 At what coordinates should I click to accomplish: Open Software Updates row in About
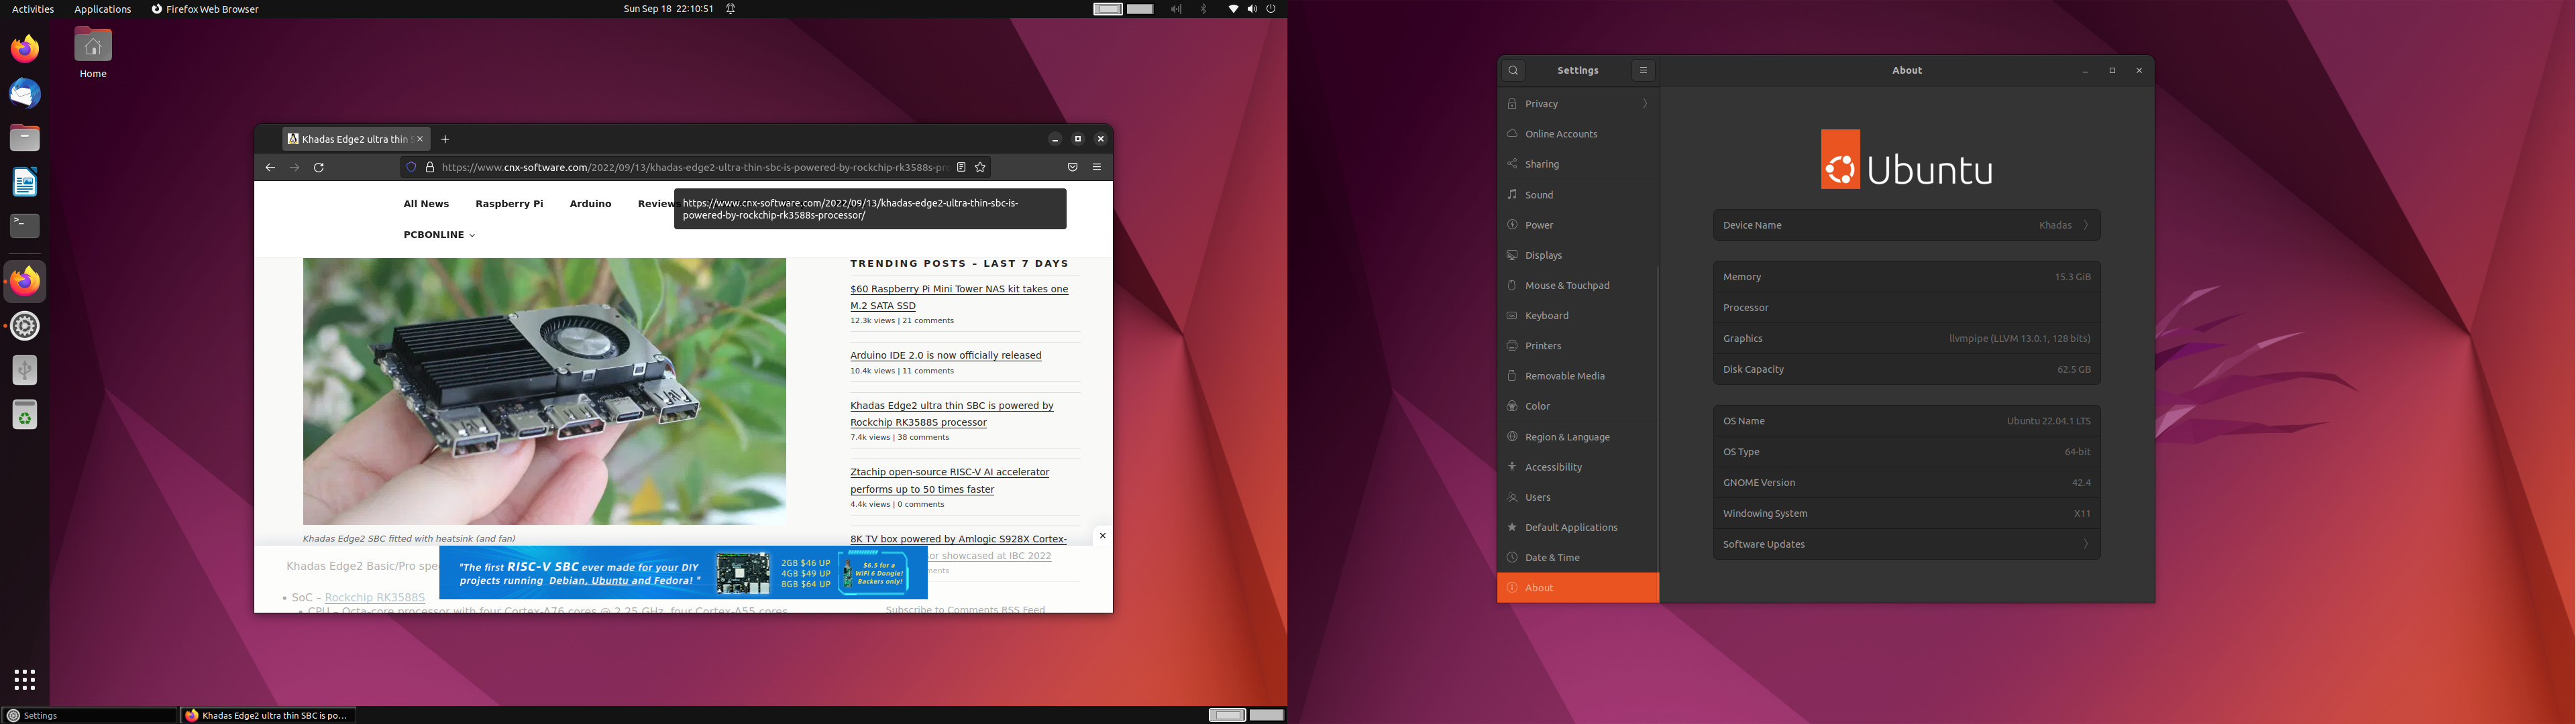[x=1906, y=544]
